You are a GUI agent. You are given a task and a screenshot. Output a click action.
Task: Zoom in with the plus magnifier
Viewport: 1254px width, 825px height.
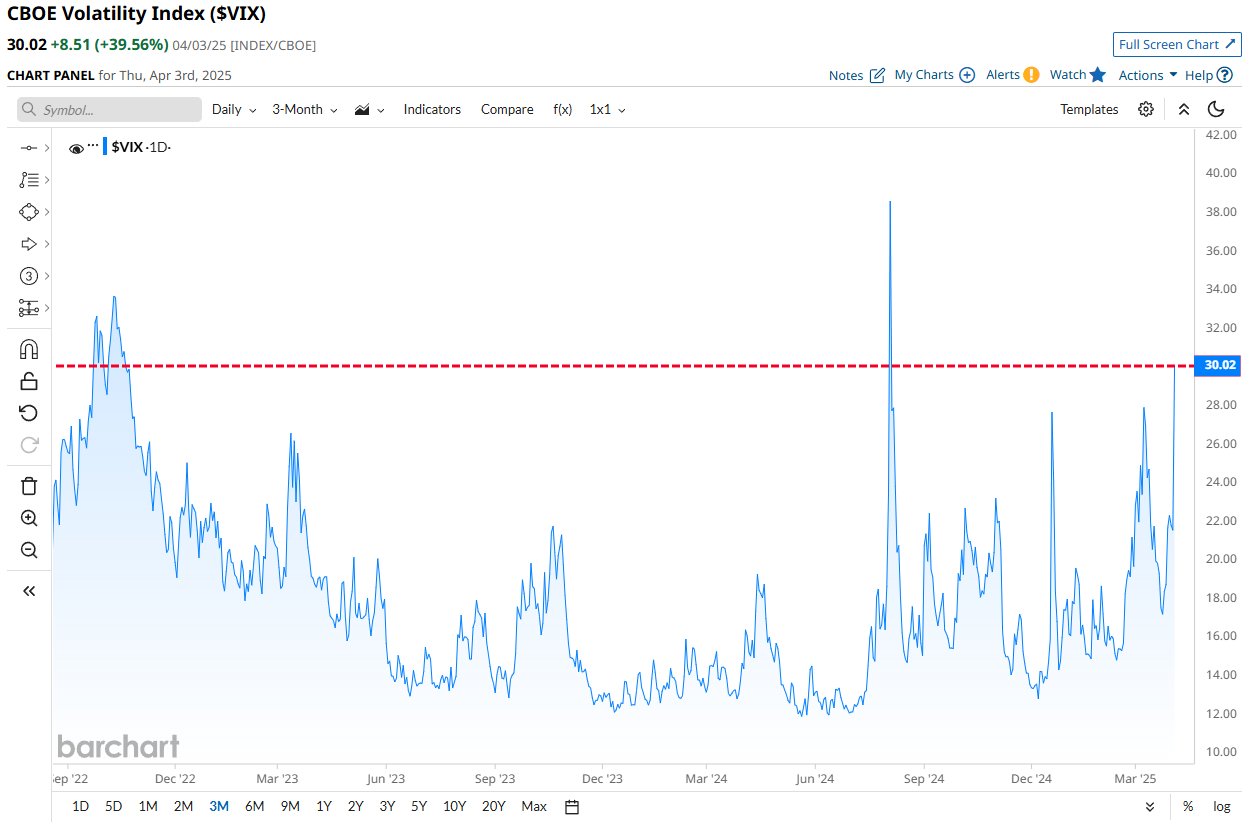[29, 518]
